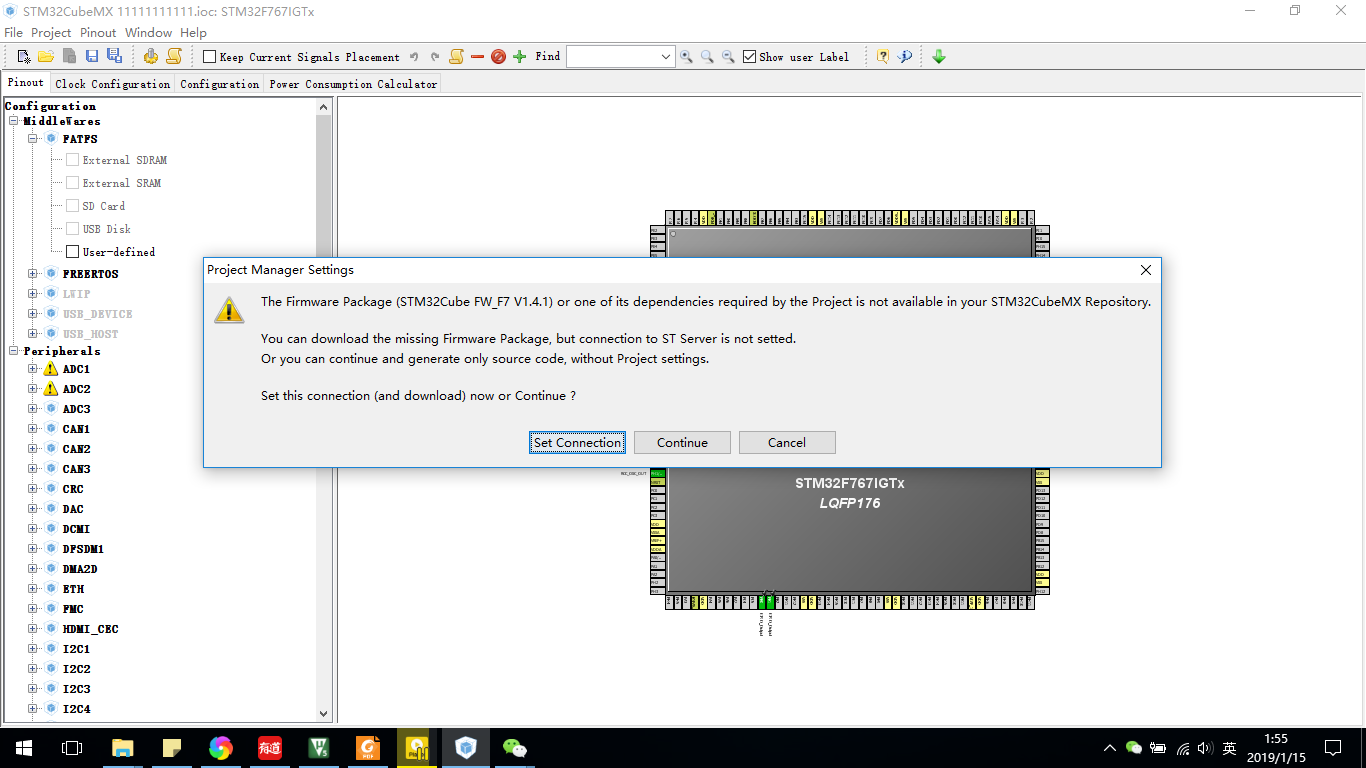Click the notification center tray icon
This screenshot has width=1366, height=768.
[1333, 747]
